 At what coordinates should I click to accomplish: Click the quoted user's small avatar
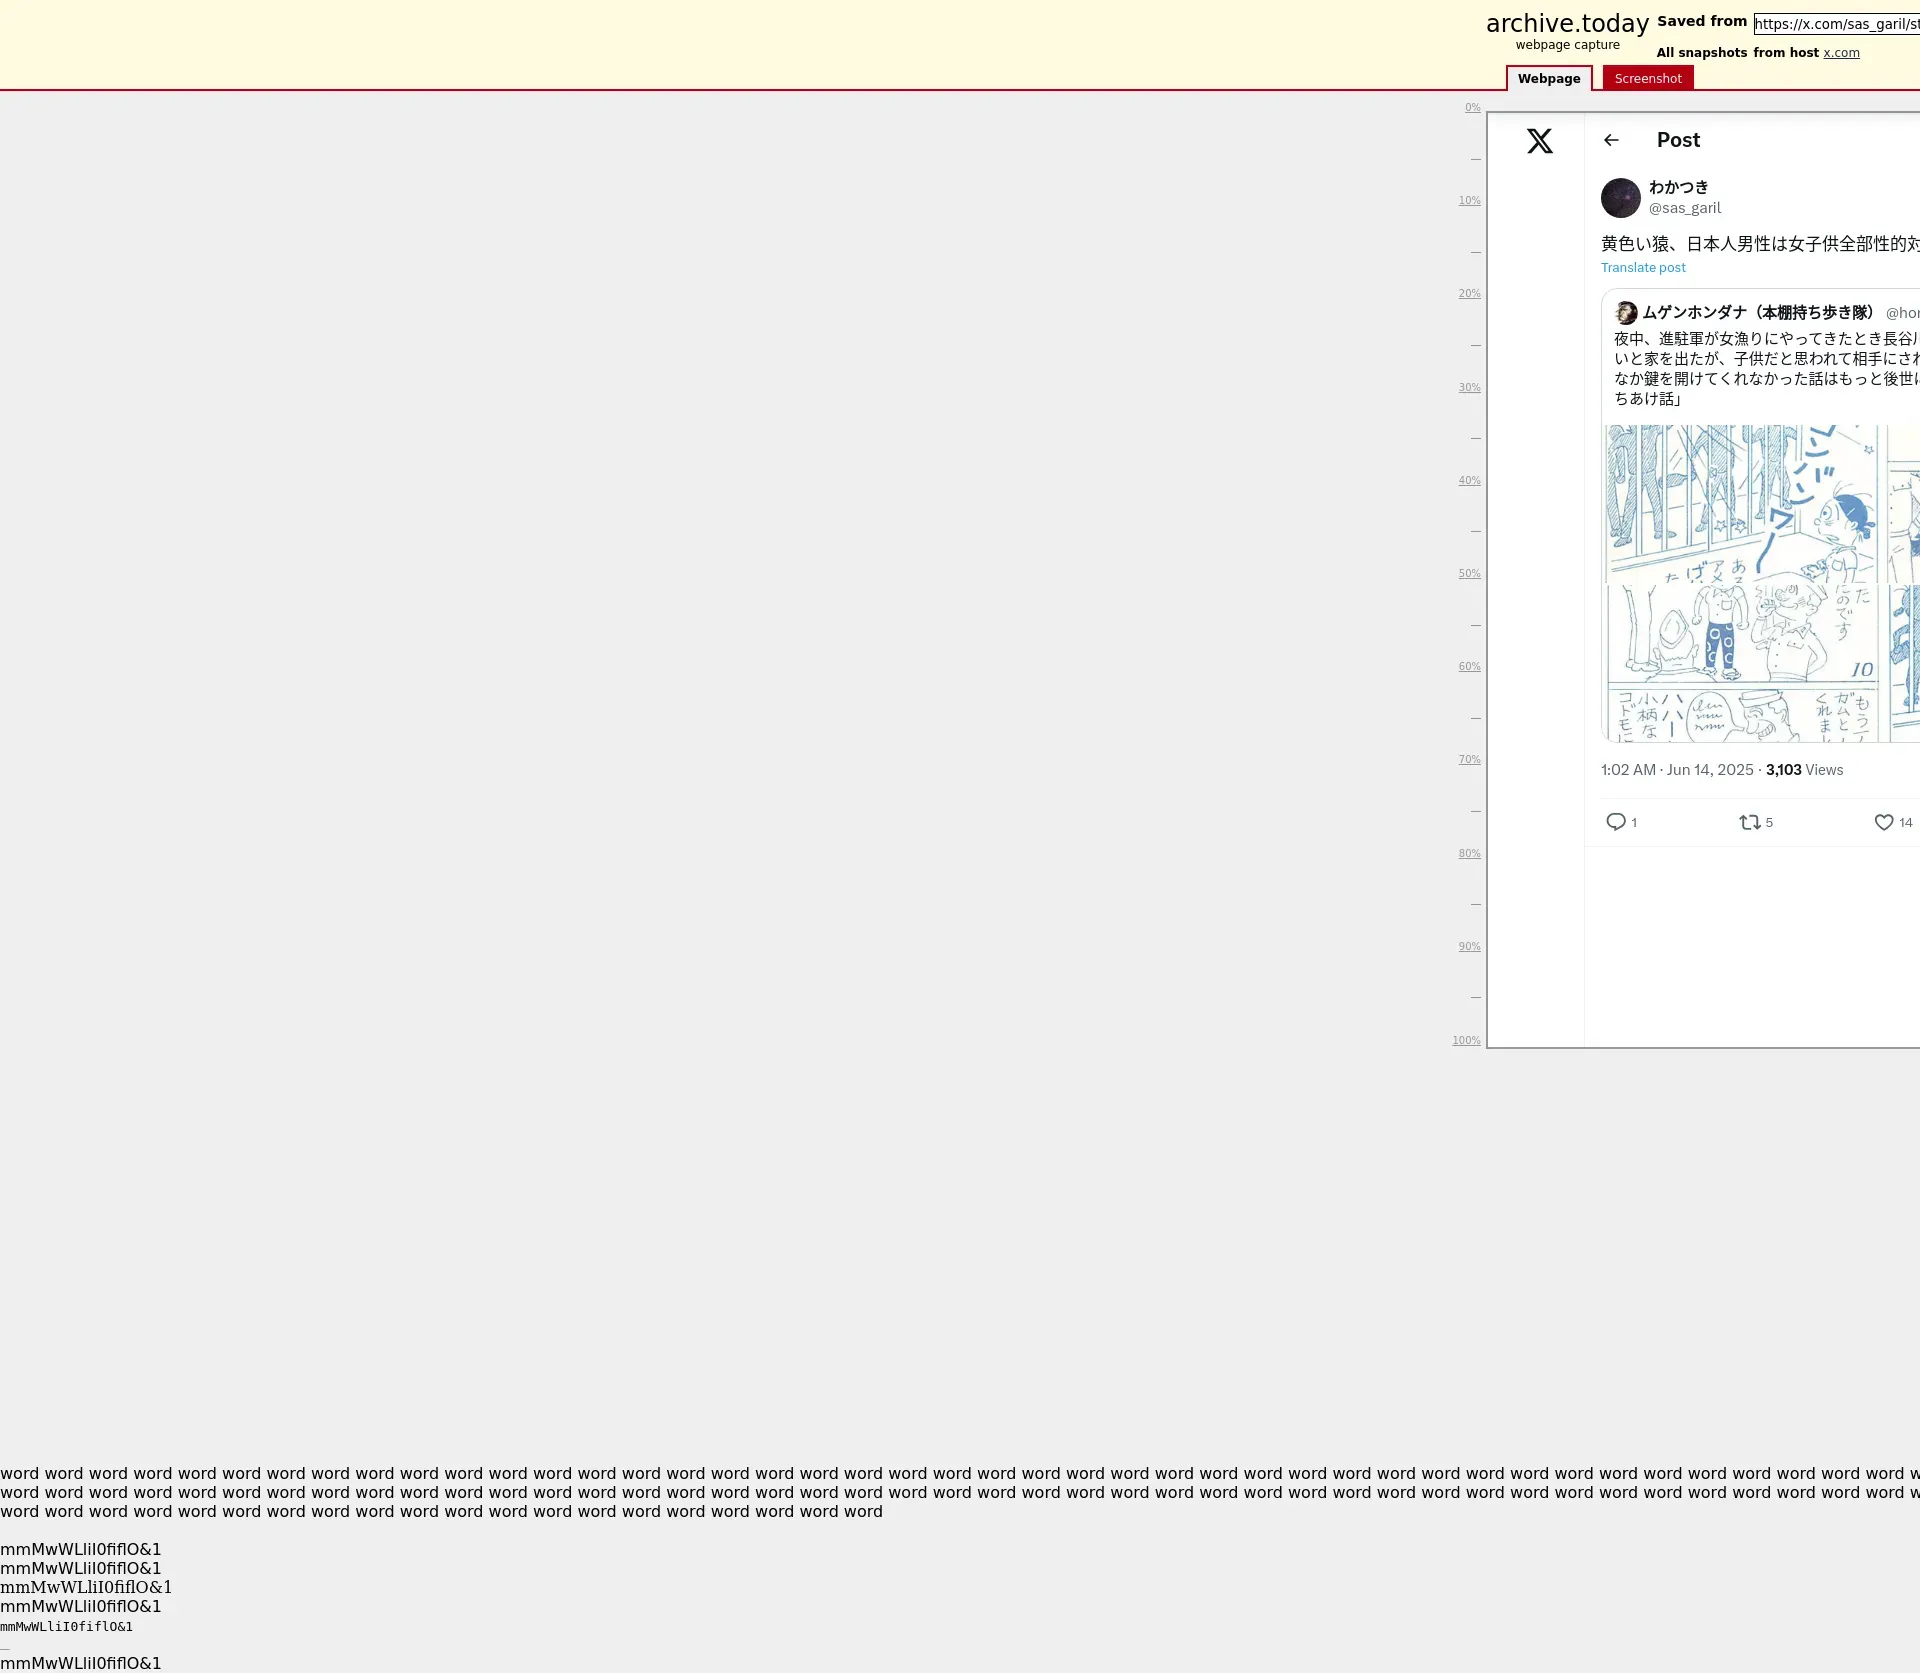[1626, 313]
